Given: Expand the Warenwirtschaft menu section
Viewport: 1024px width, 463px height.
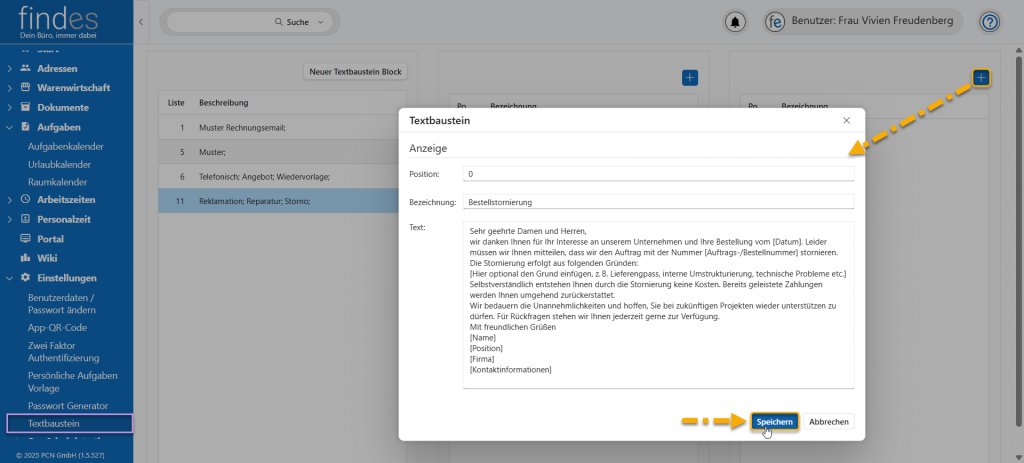Looking at the screenshot, I should 10,87.
